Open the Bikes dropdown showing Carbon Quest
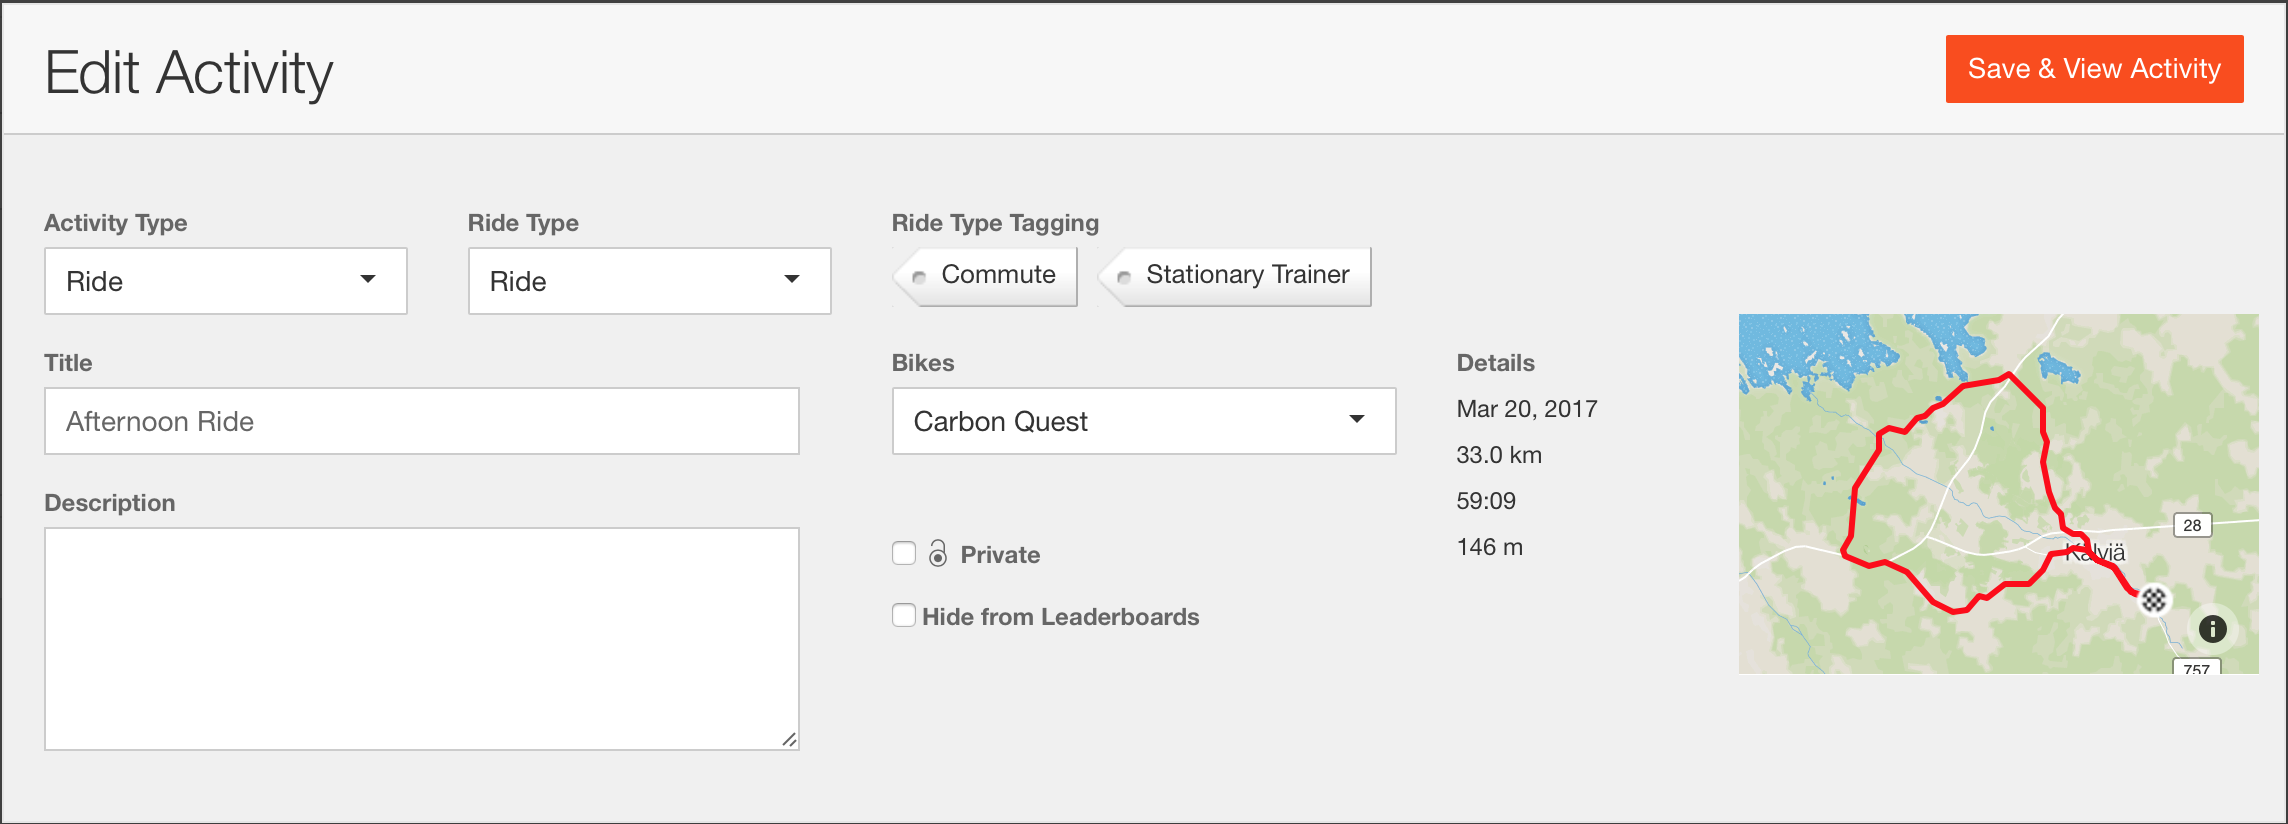Viewport: 2288px width, 824px height. tap(1143, 421)
